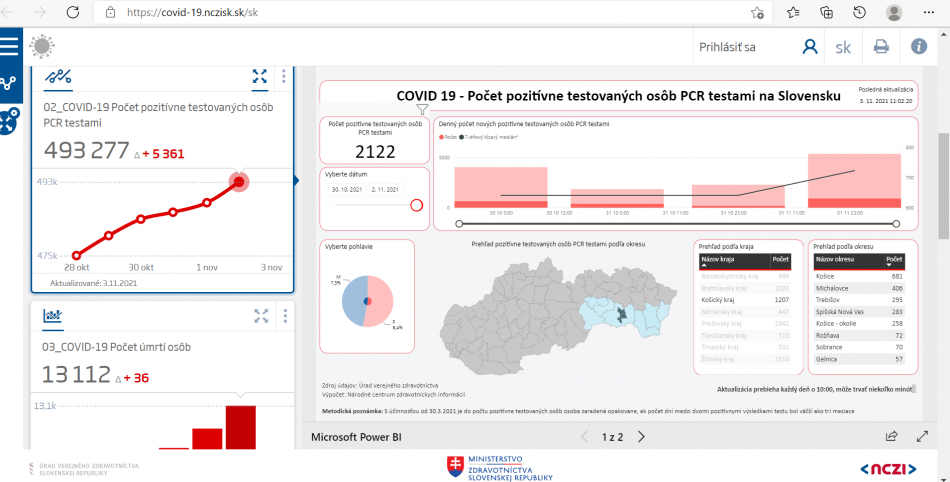Click Power BI share icon
This screenshot has width=950, height=482.
click(891, 436)
